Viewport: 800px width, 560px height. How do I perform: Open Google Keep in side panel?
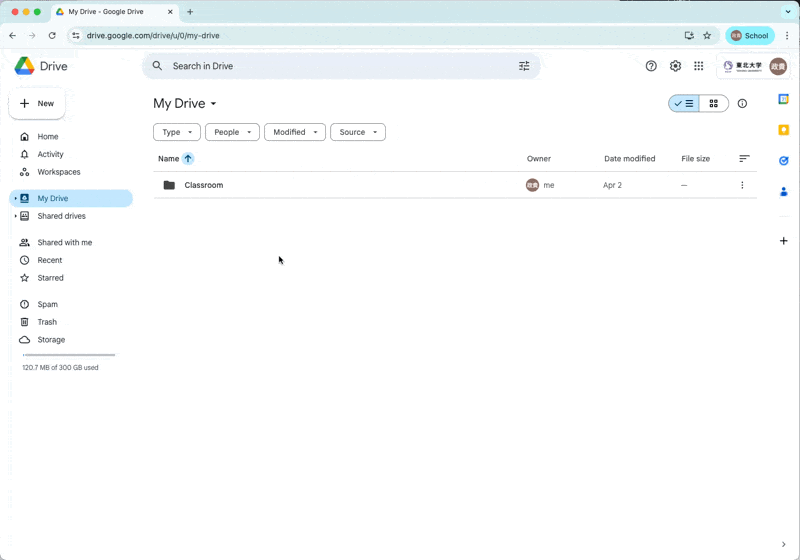[783, 130]
